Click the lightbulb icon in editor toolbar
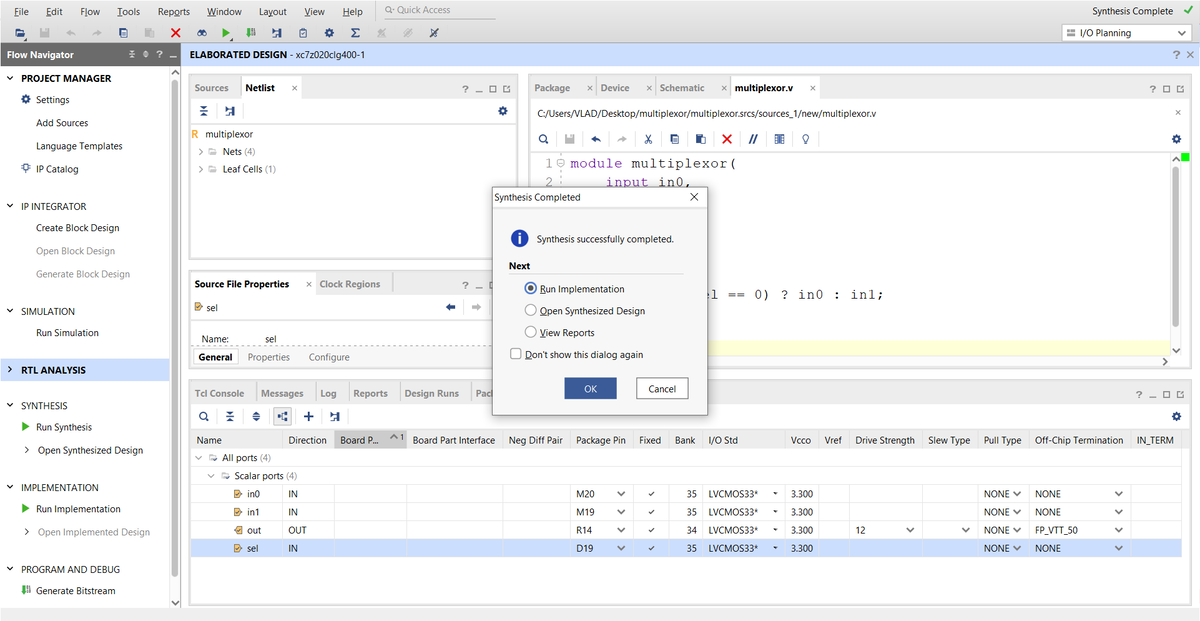This screenshot has width=1200, height=621. pyautogui.click(x=805, y=139)
